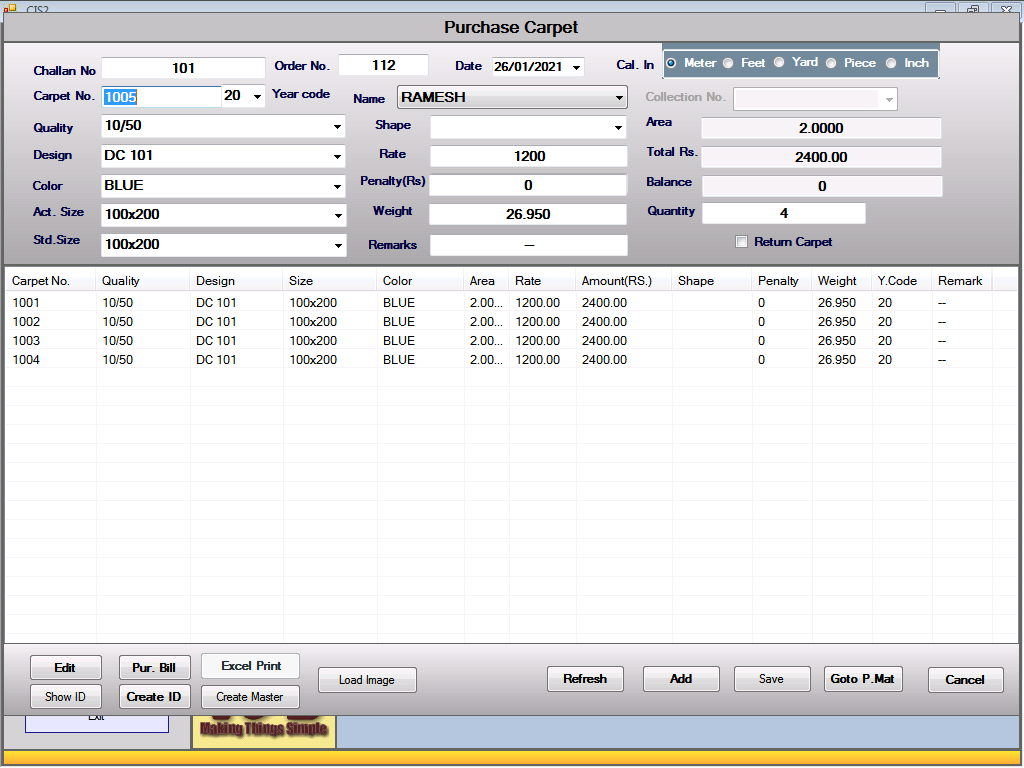Open the Date picker dropdown
The height and width of the screenshot is (768, 1024).
(x=576, y=67)
